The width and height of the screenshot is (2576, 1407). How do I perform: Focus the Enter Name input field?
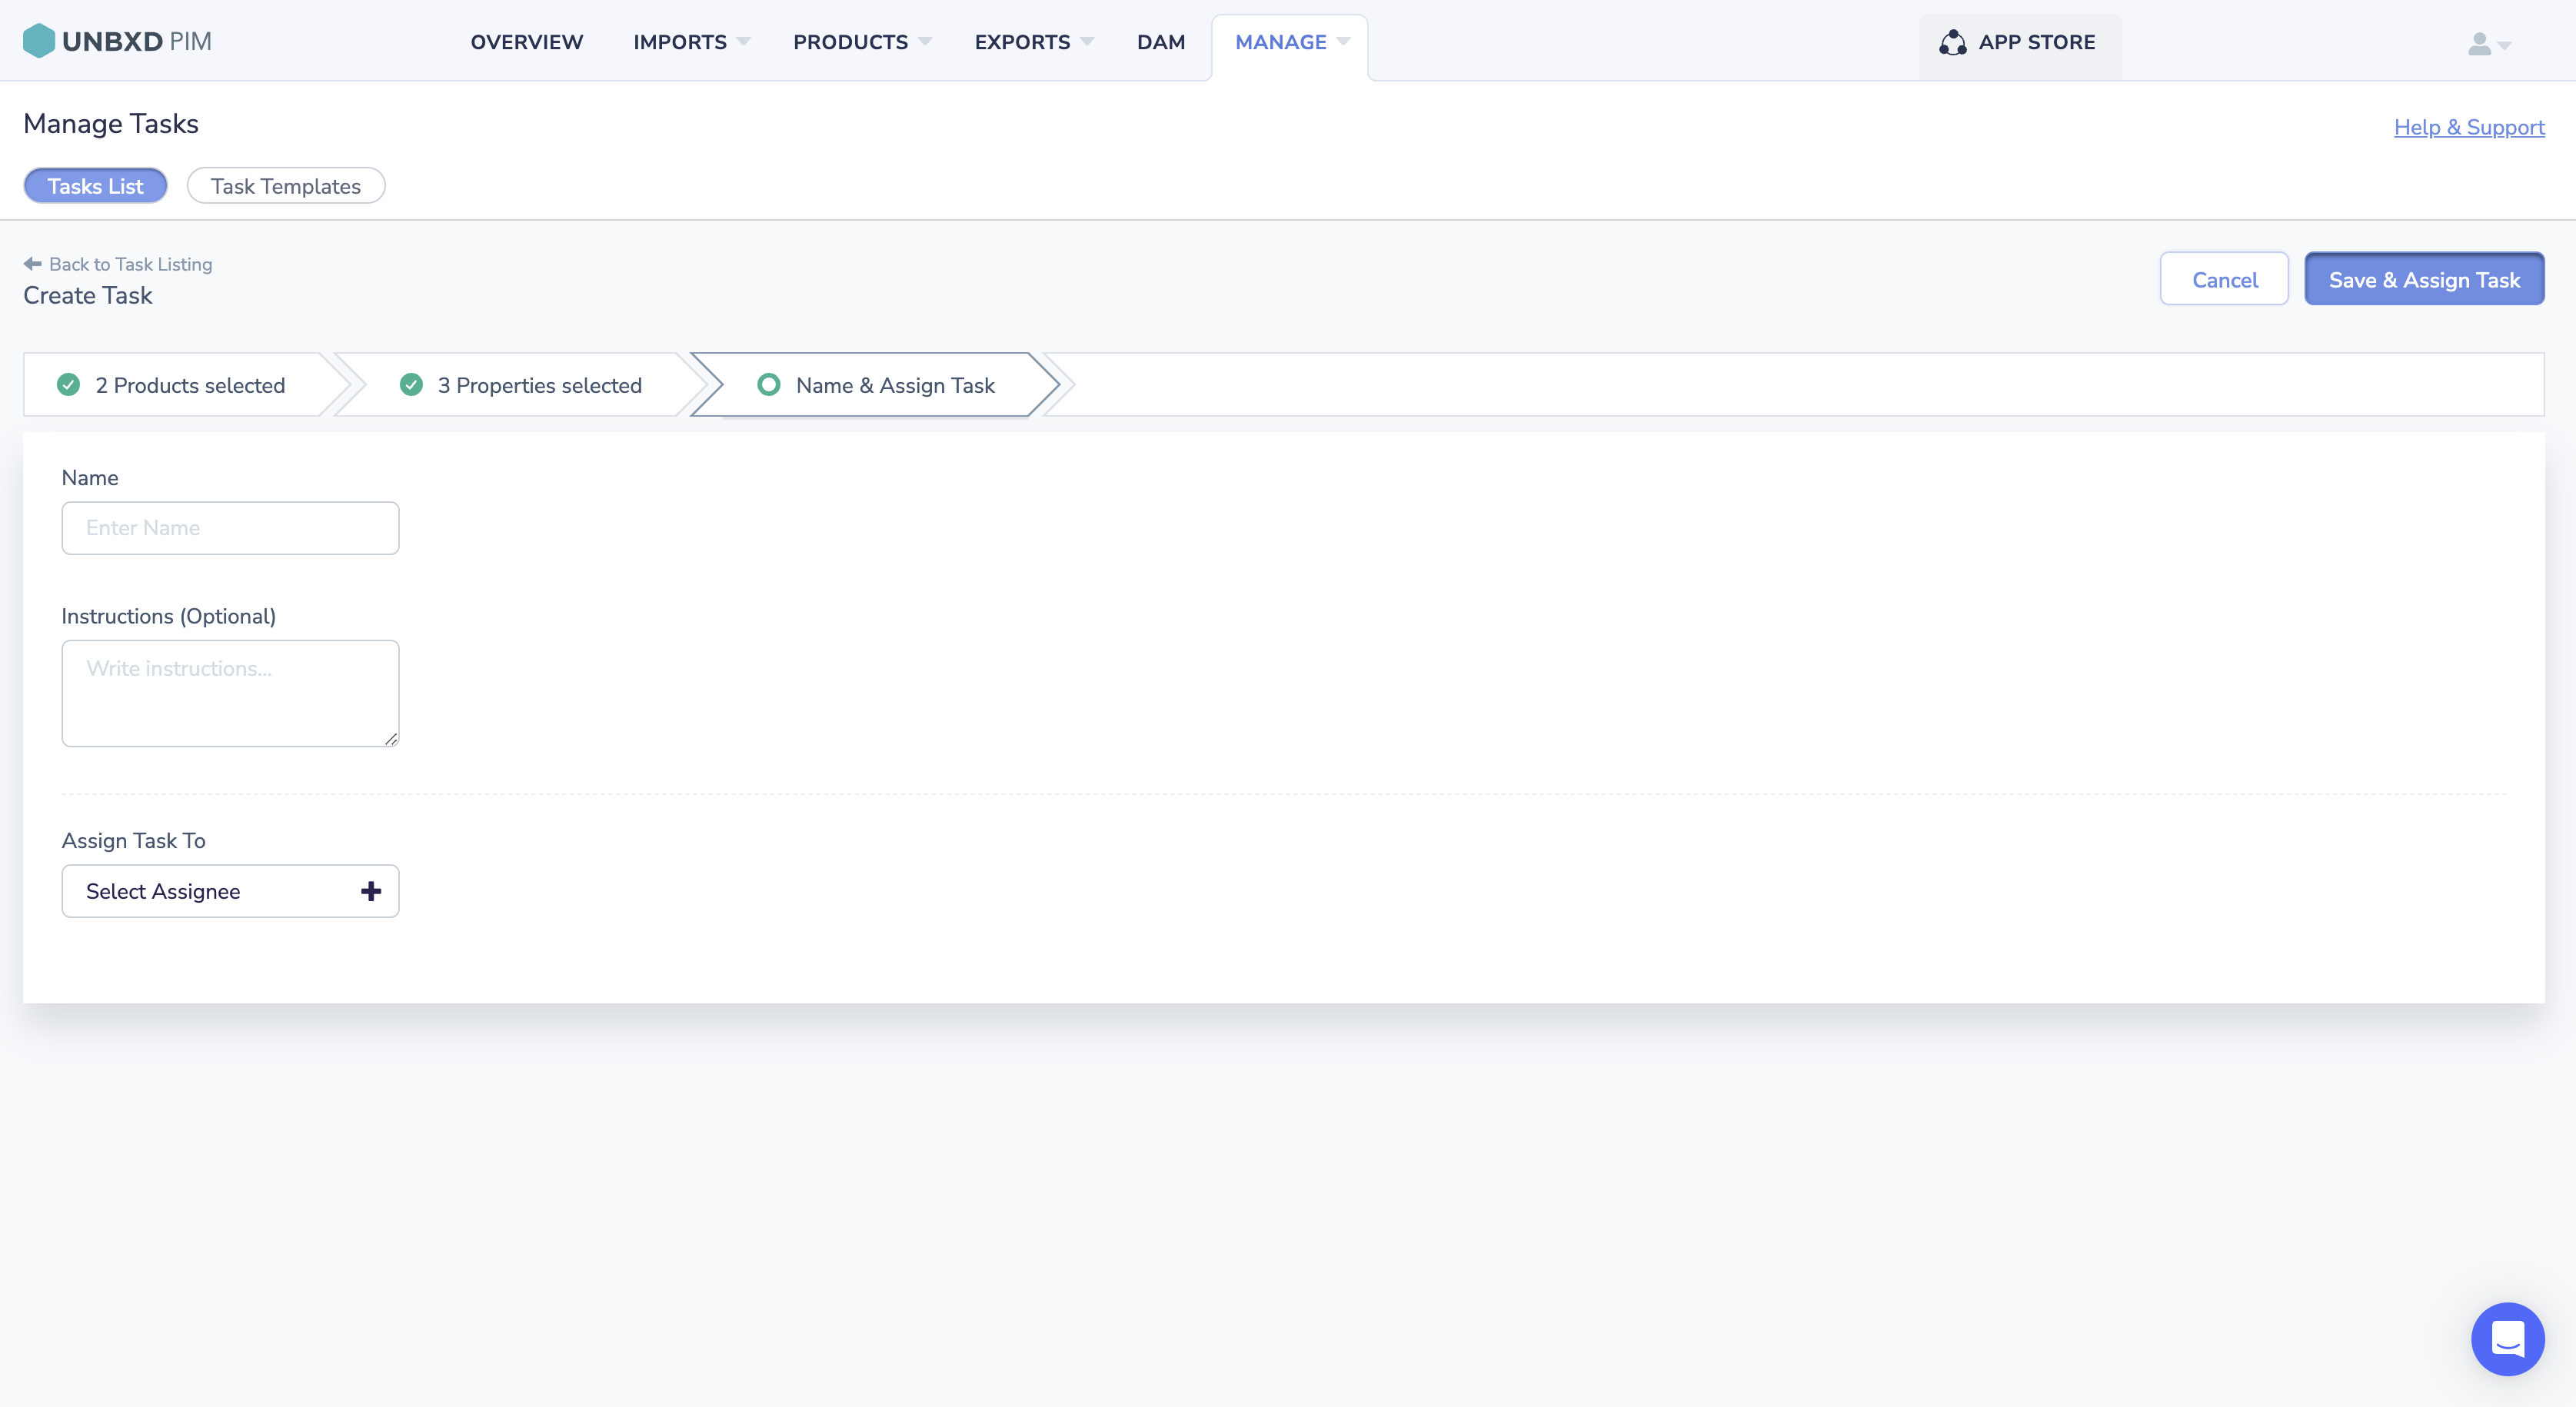[x=230, y=528]
